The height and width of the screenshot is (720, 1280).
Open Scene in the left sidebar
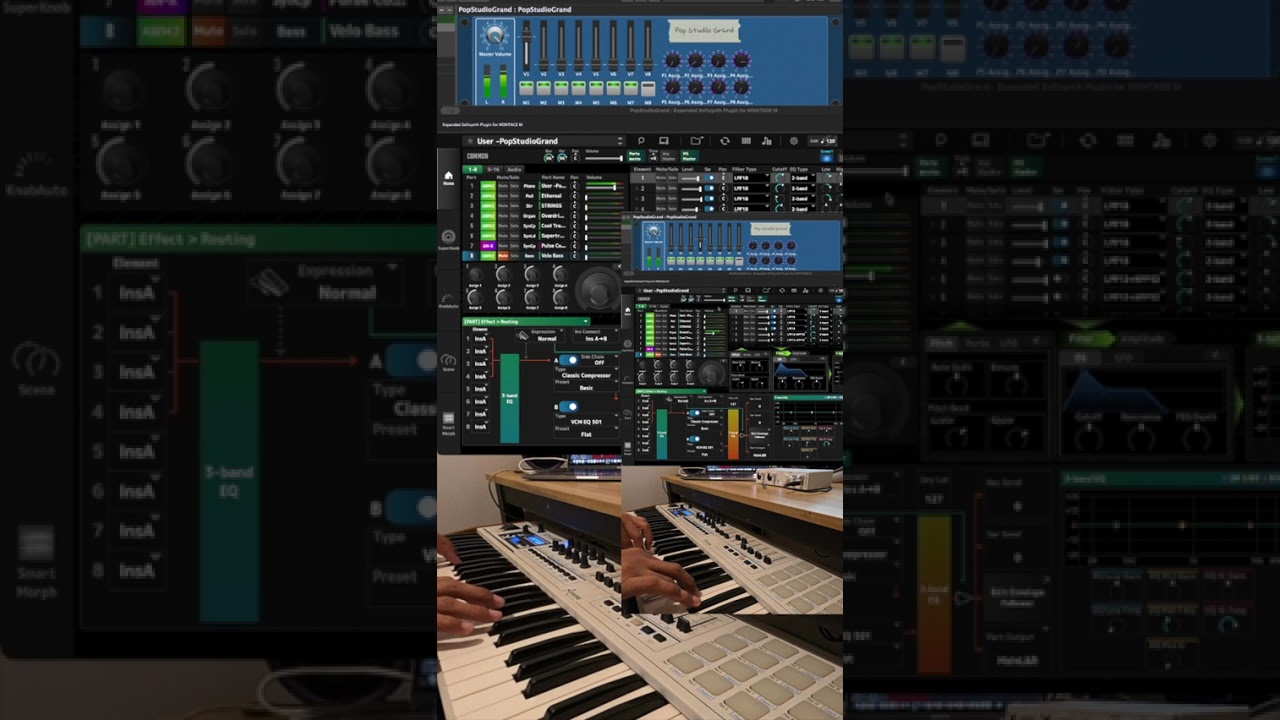coord(448,362)
